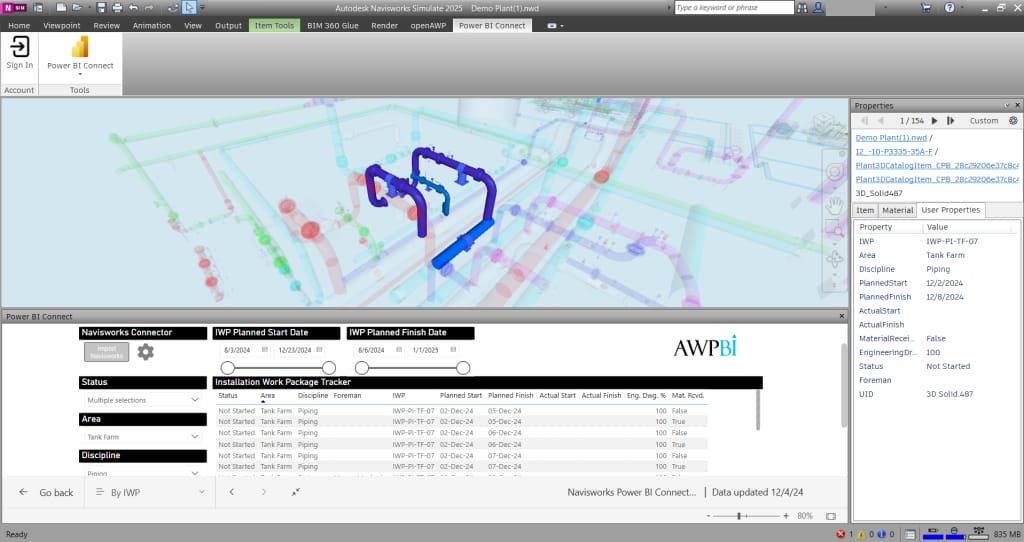Viewport: 1024px width, 542px height.
Task: Switch to the Item Tools tab
Action: pos(274,25)
